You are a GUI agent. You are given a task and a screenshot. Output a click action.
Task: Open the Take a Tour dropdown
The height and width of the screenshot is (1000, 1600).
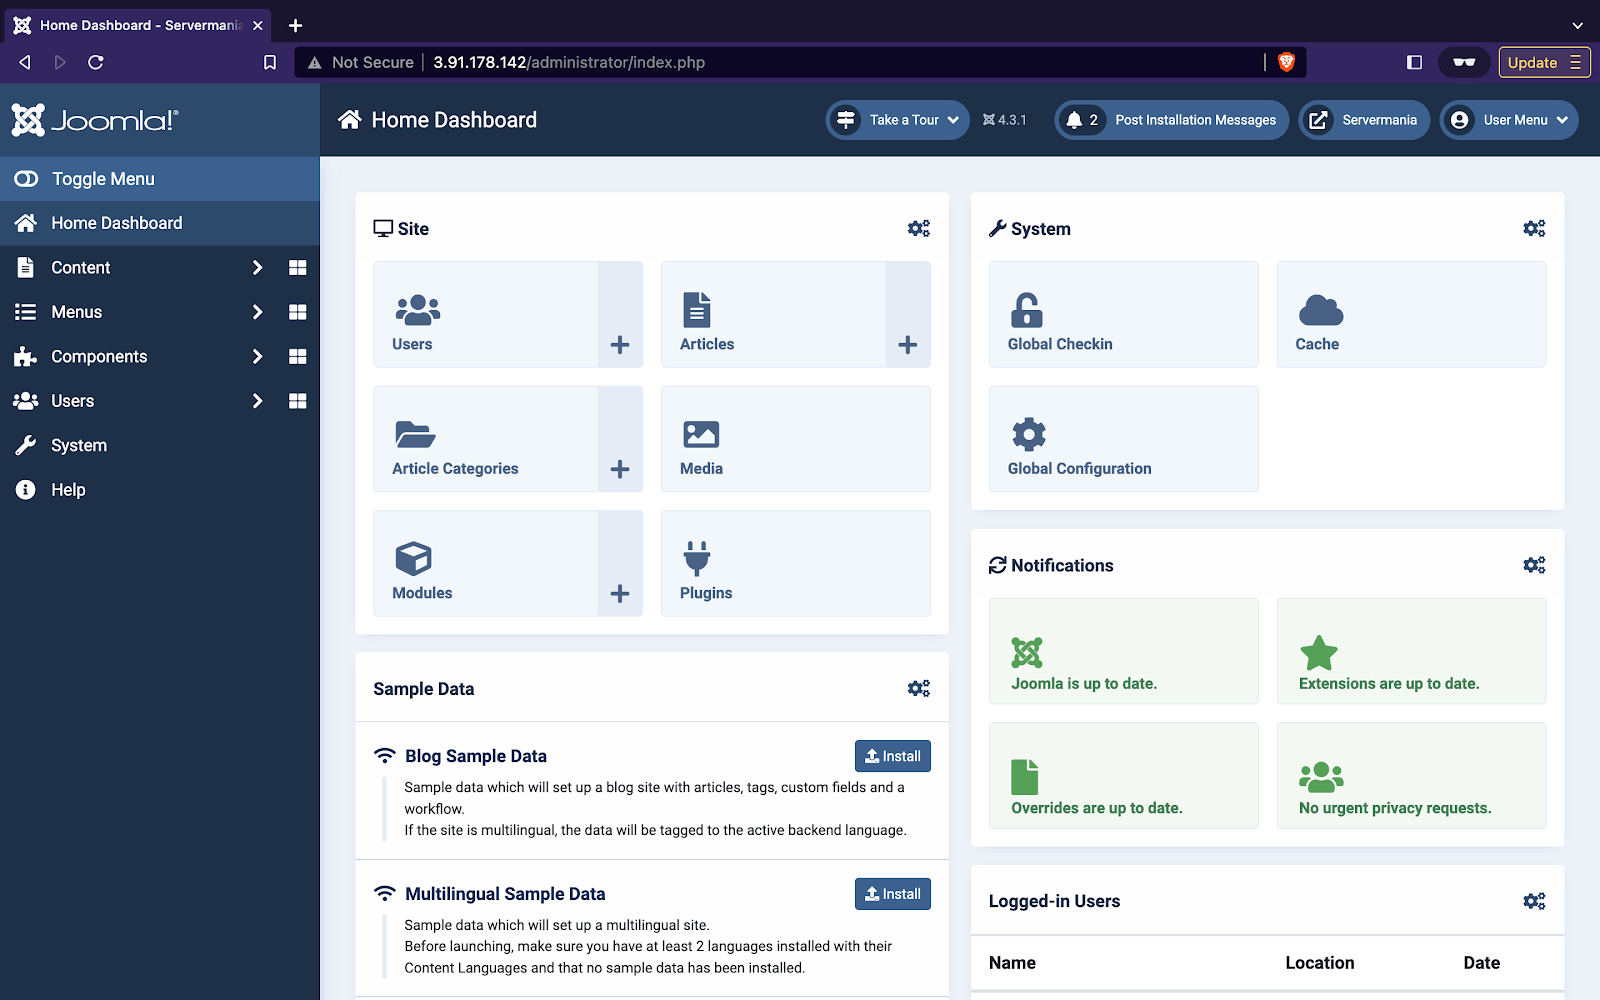click(x=897, y=120)
